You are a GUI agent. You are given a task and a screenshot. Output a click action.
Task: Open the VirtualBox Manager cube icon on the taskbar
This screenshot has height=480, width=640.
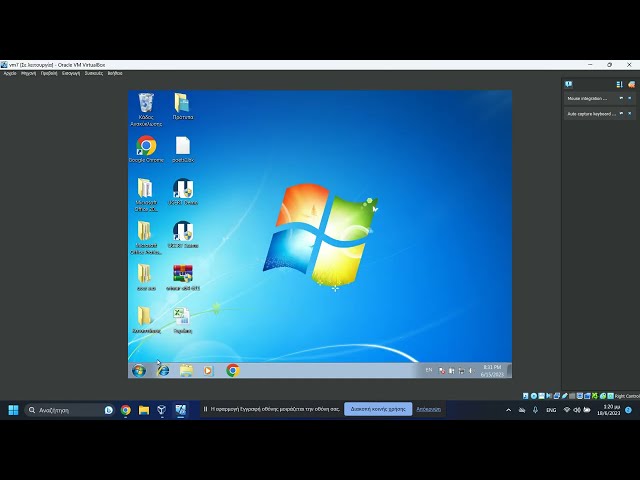[162, 410]
